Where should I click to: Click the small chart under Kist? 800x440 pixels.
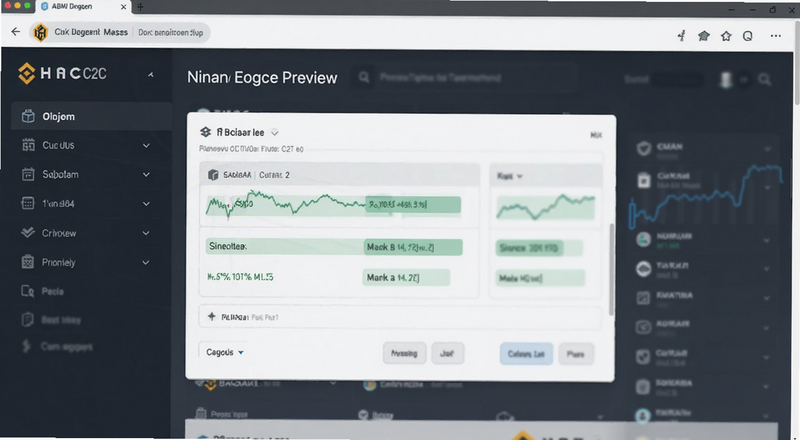(x=546, y=206)
